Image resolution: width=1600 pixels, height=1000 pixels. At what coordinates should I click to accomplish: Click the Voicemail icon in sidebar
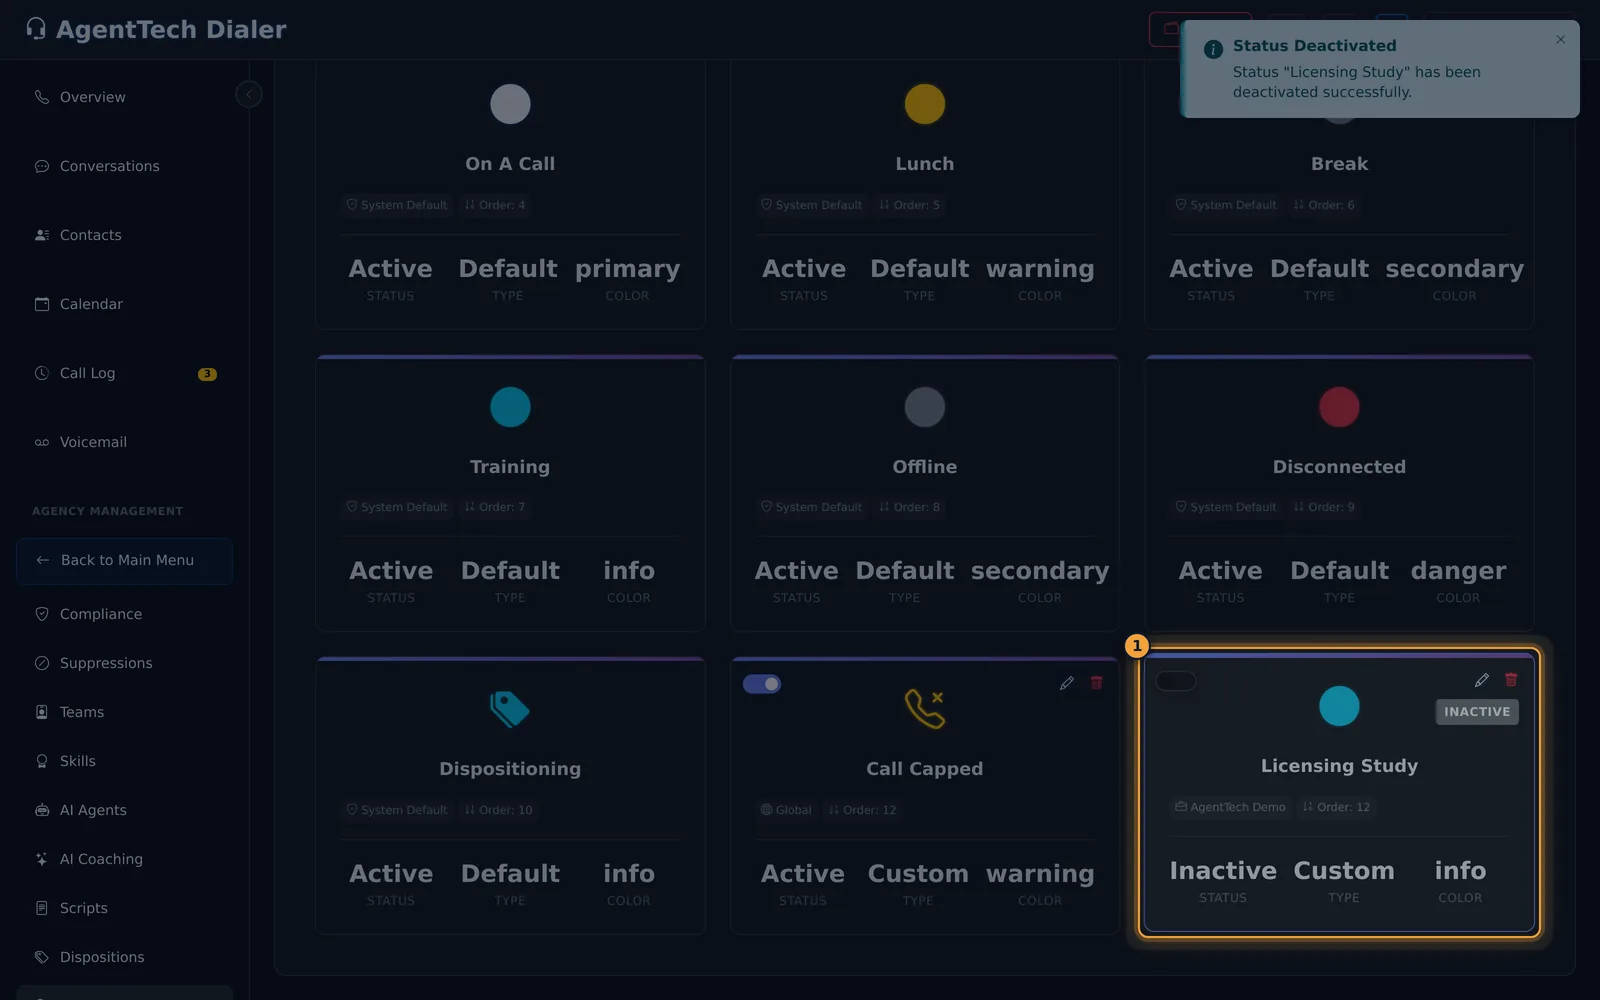42,442
